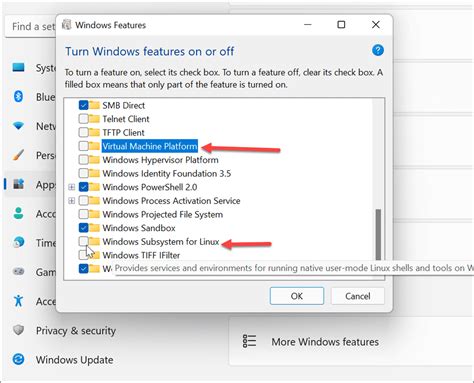This screenshot has width=474, height=383.
Task: Open Gaming controller icon in Settings sidebar
Action: 18,271
